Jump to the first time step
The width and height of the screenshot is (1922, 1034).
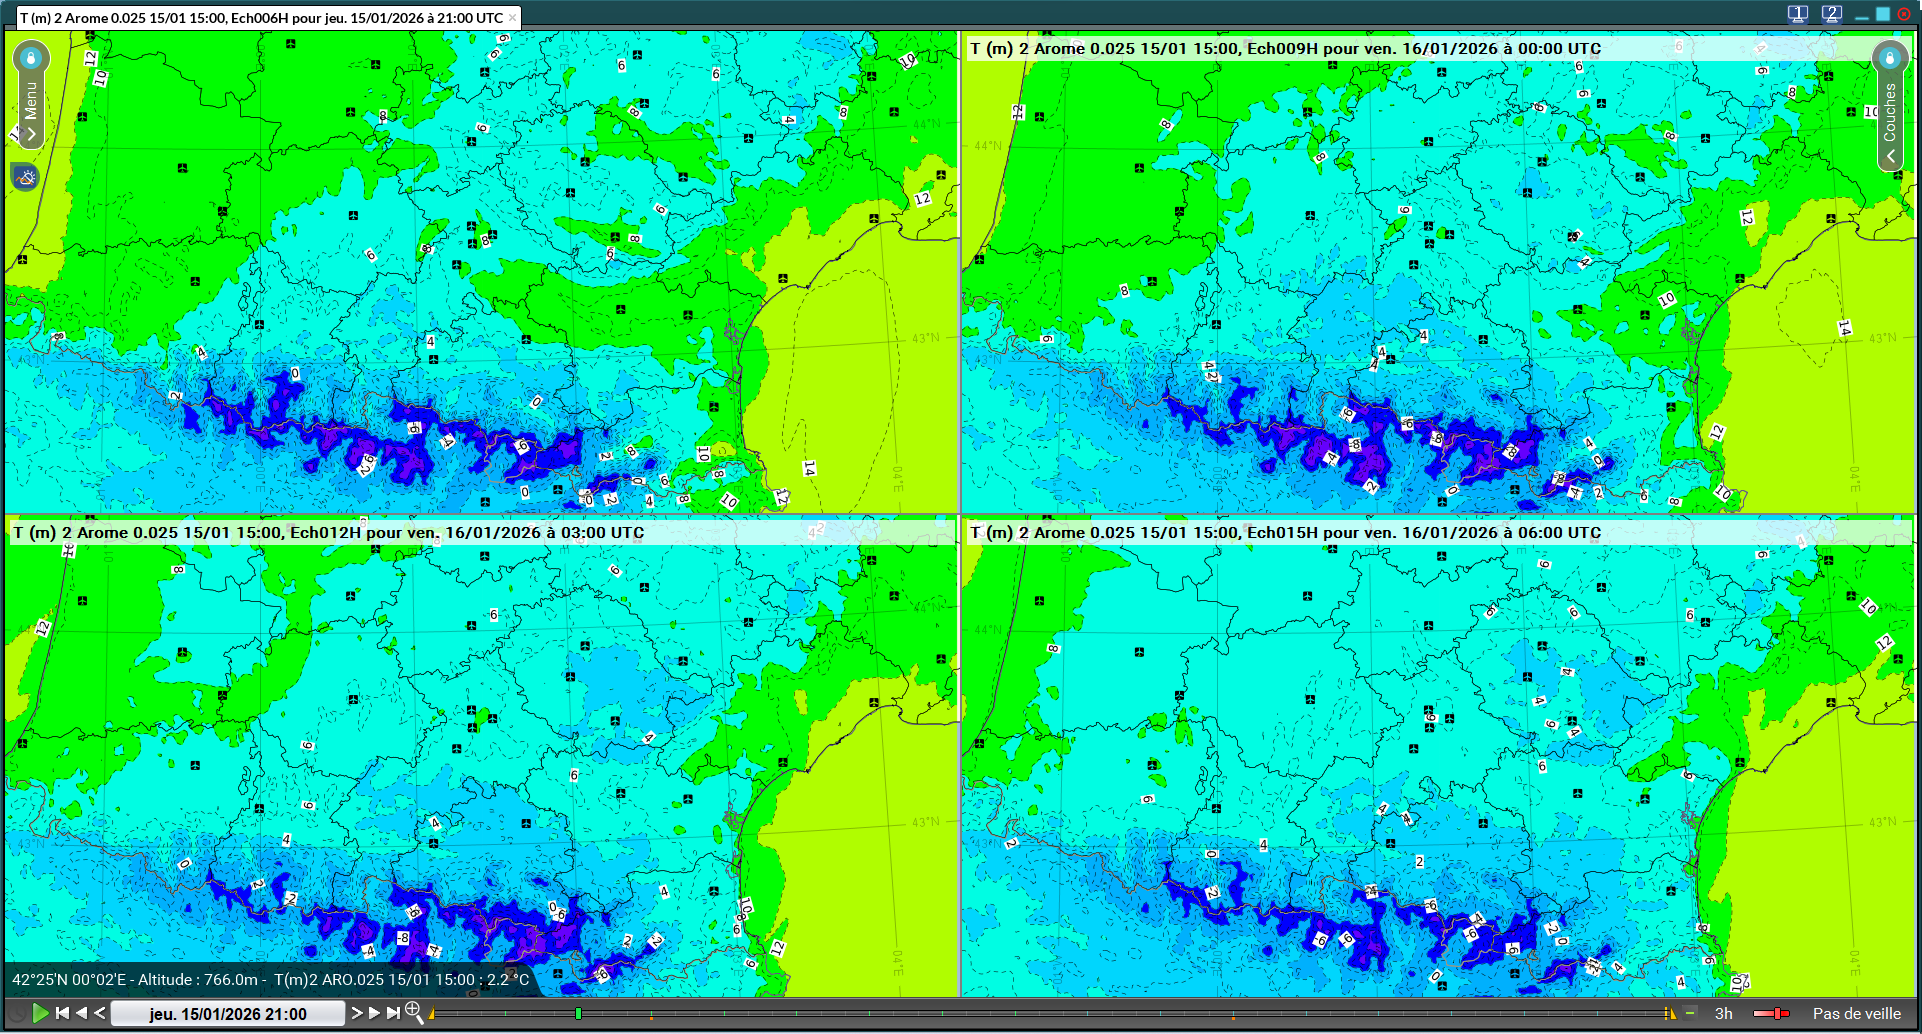click(x=62, y=1013)
